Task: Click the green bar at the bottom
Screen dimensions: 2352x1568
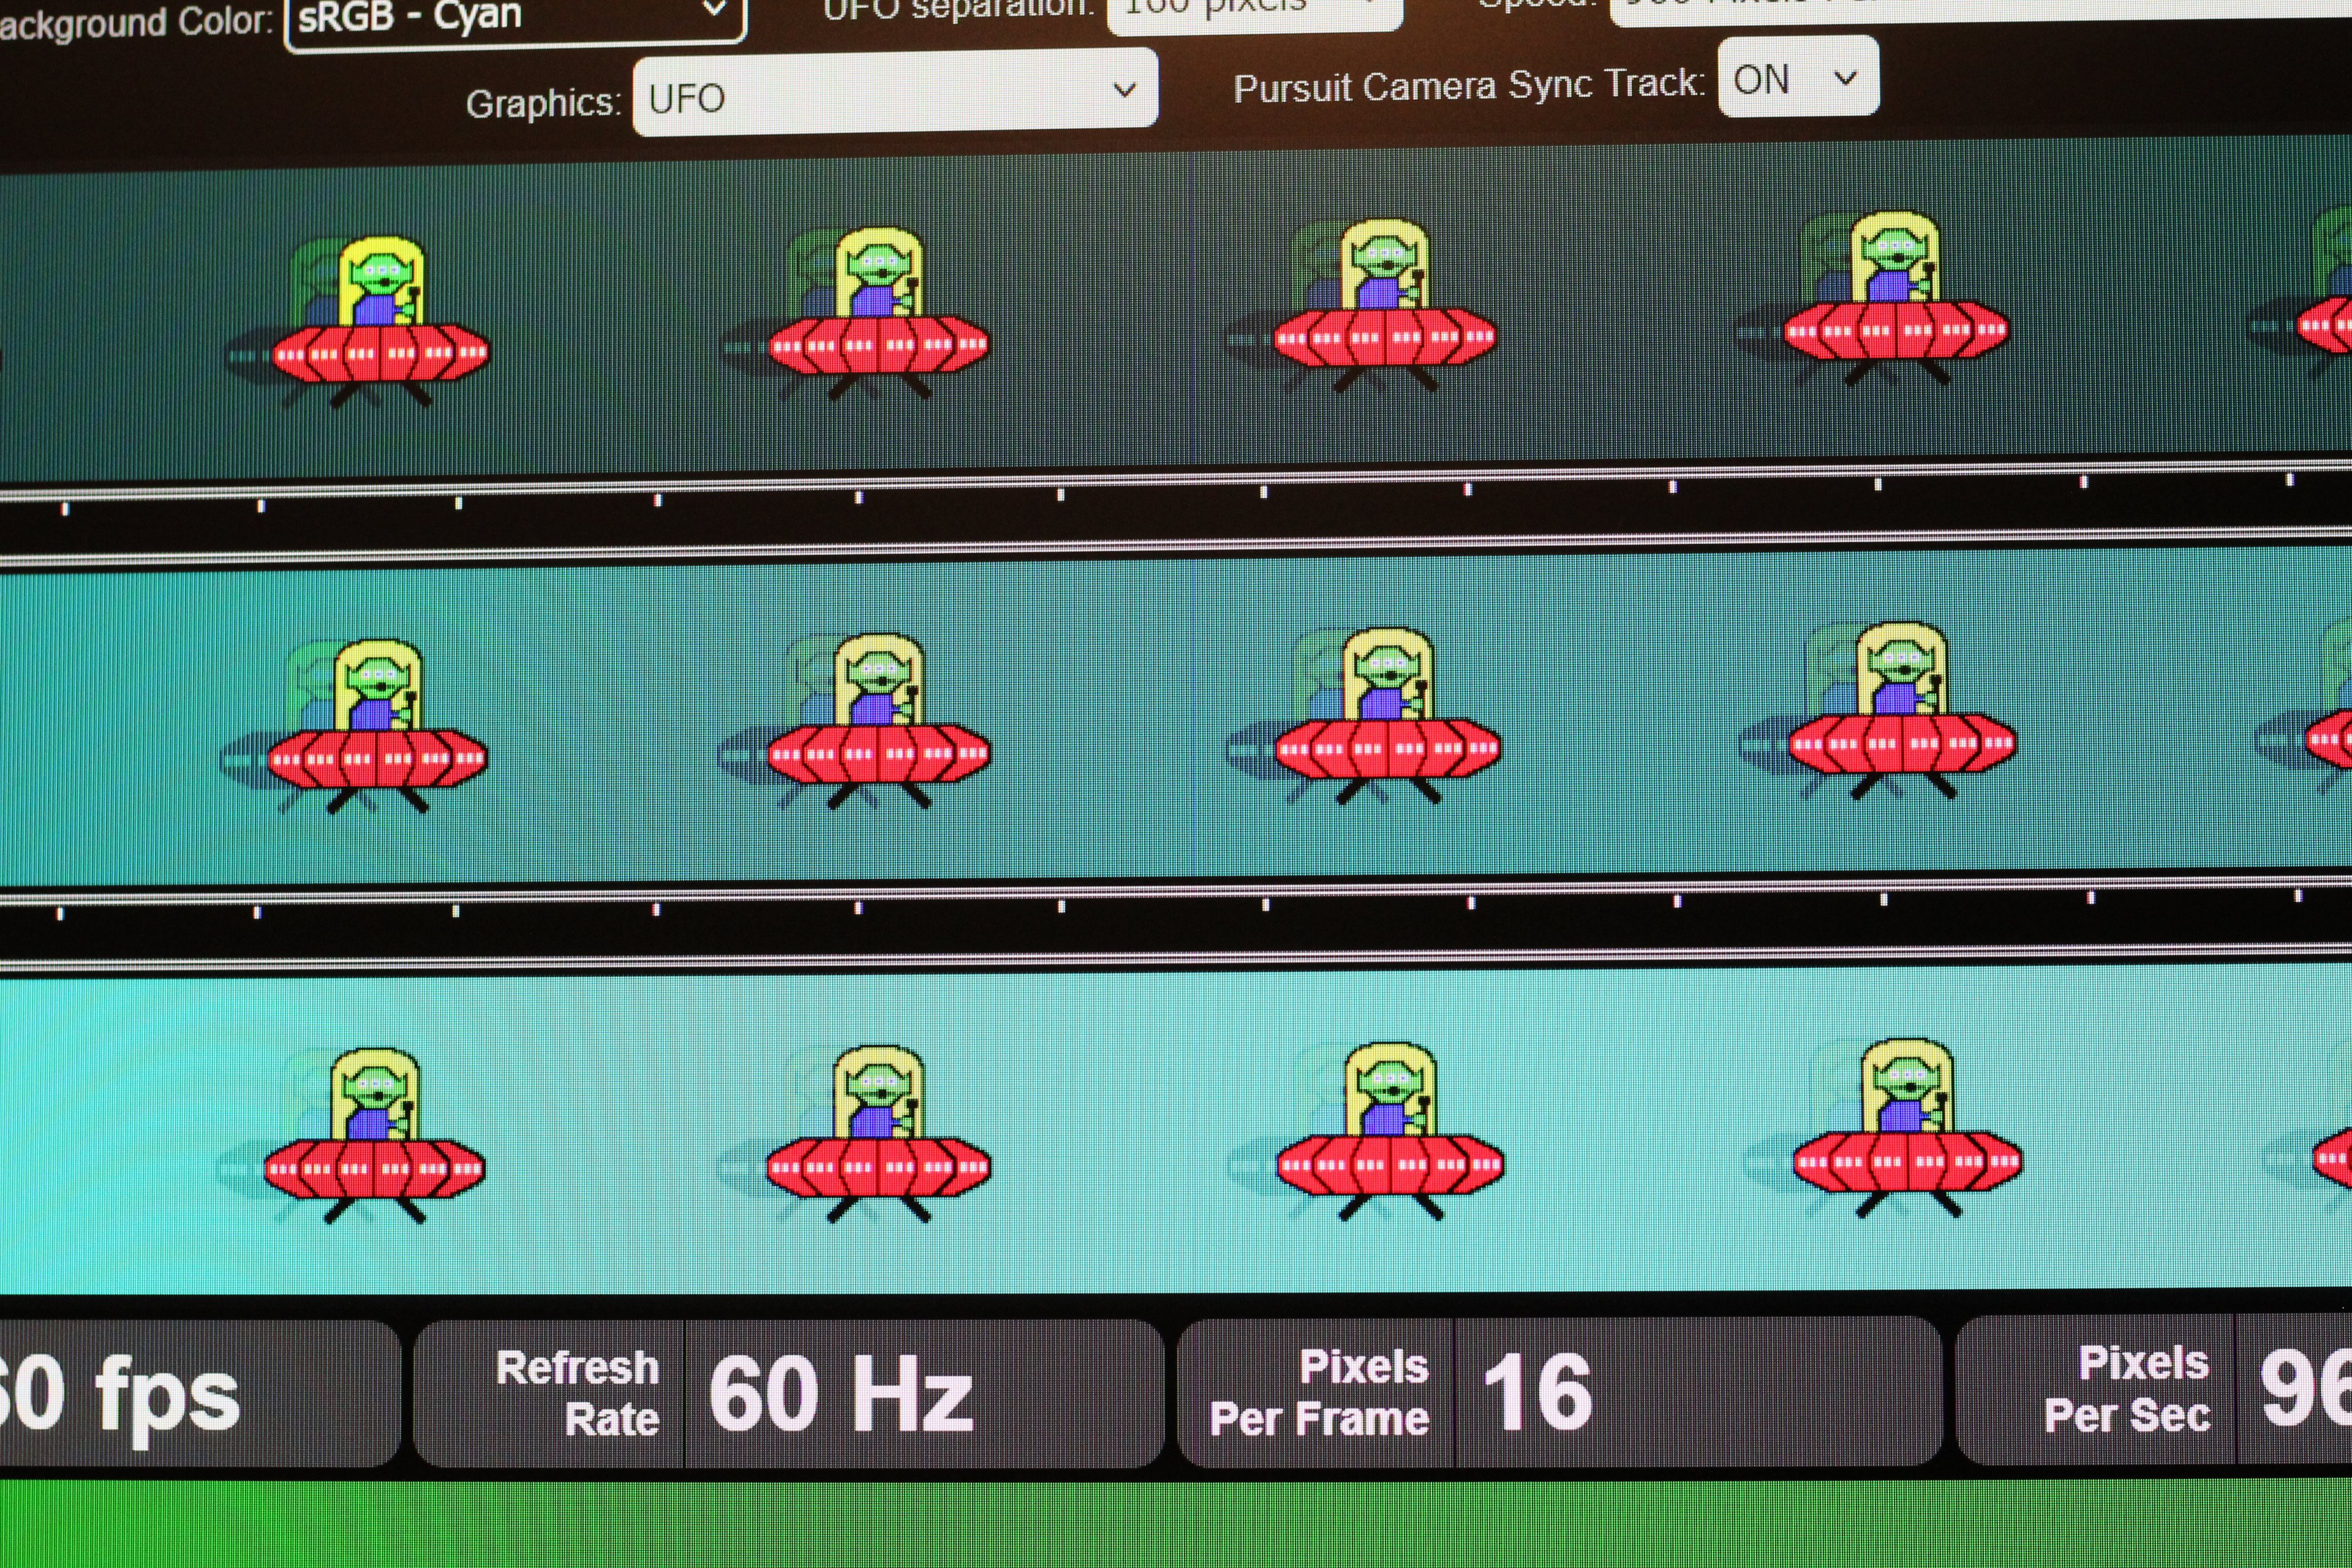Action: coord(1176,1525)
